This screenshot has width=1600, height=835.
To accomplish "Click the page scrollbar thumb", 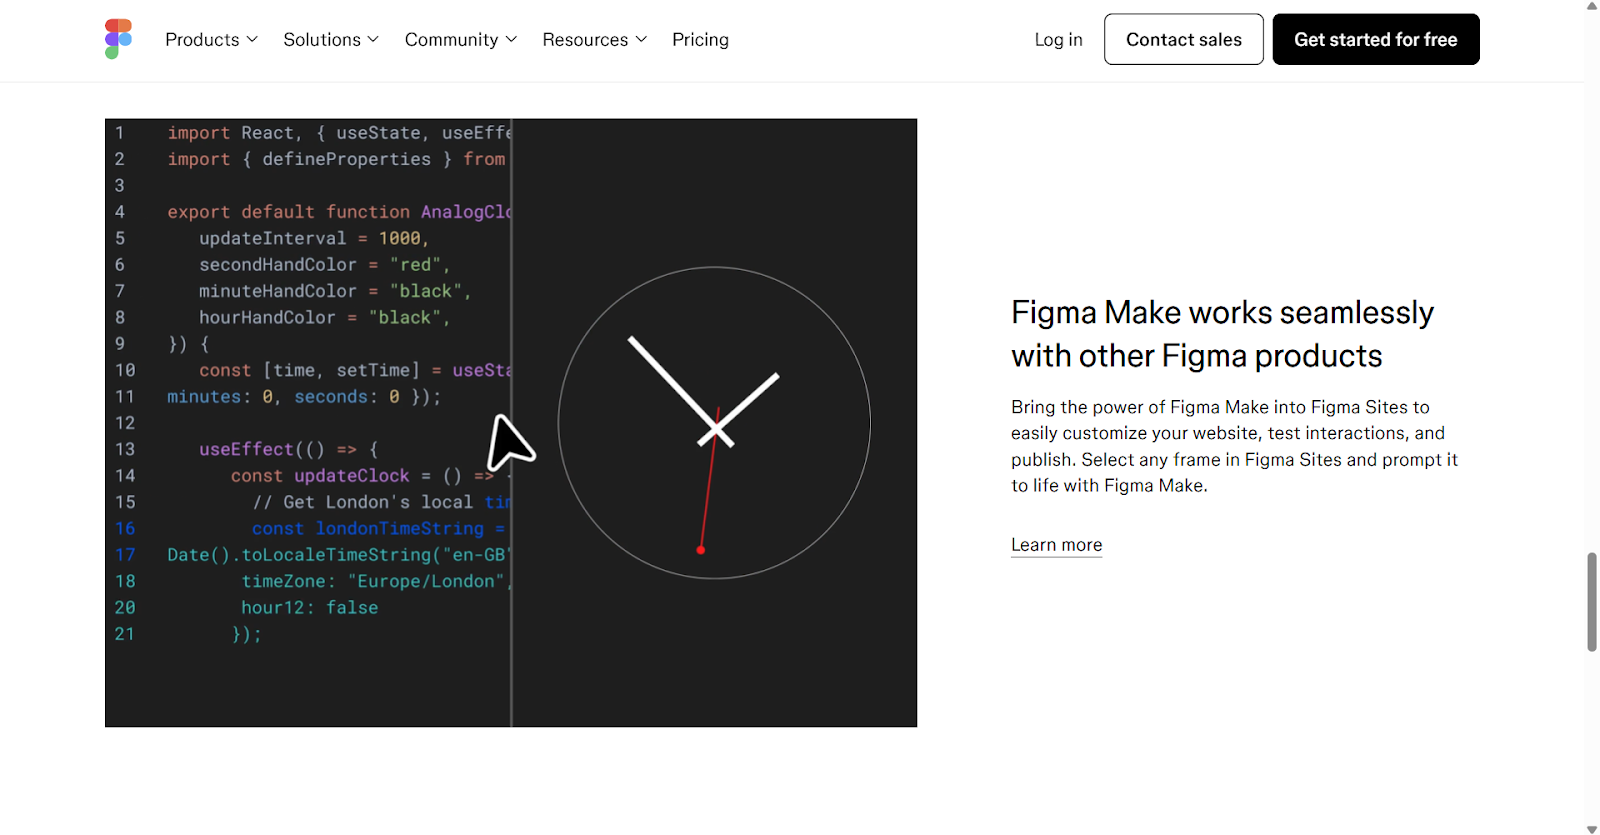I will pyautogui.click(x=1592, y=602).
